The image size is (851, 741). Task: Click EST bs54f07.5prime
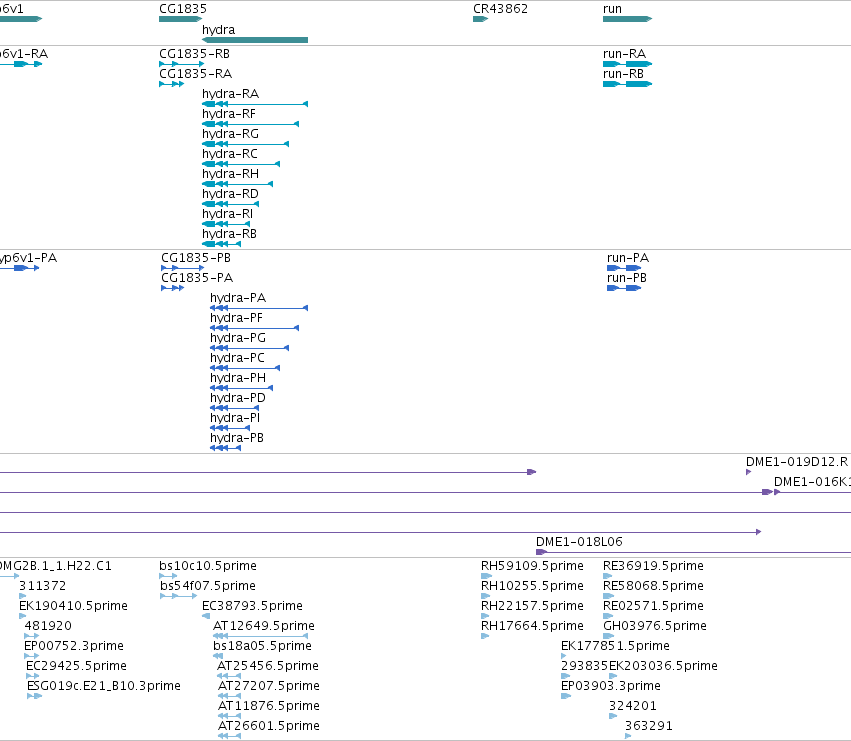coord(208,586)
